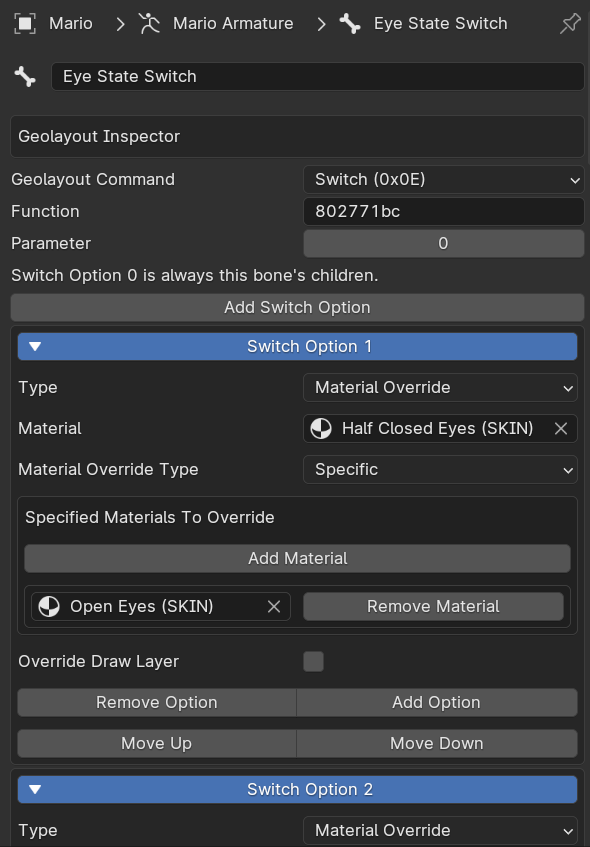Clear the Open Eyes (SKIN) material slot

274,607
